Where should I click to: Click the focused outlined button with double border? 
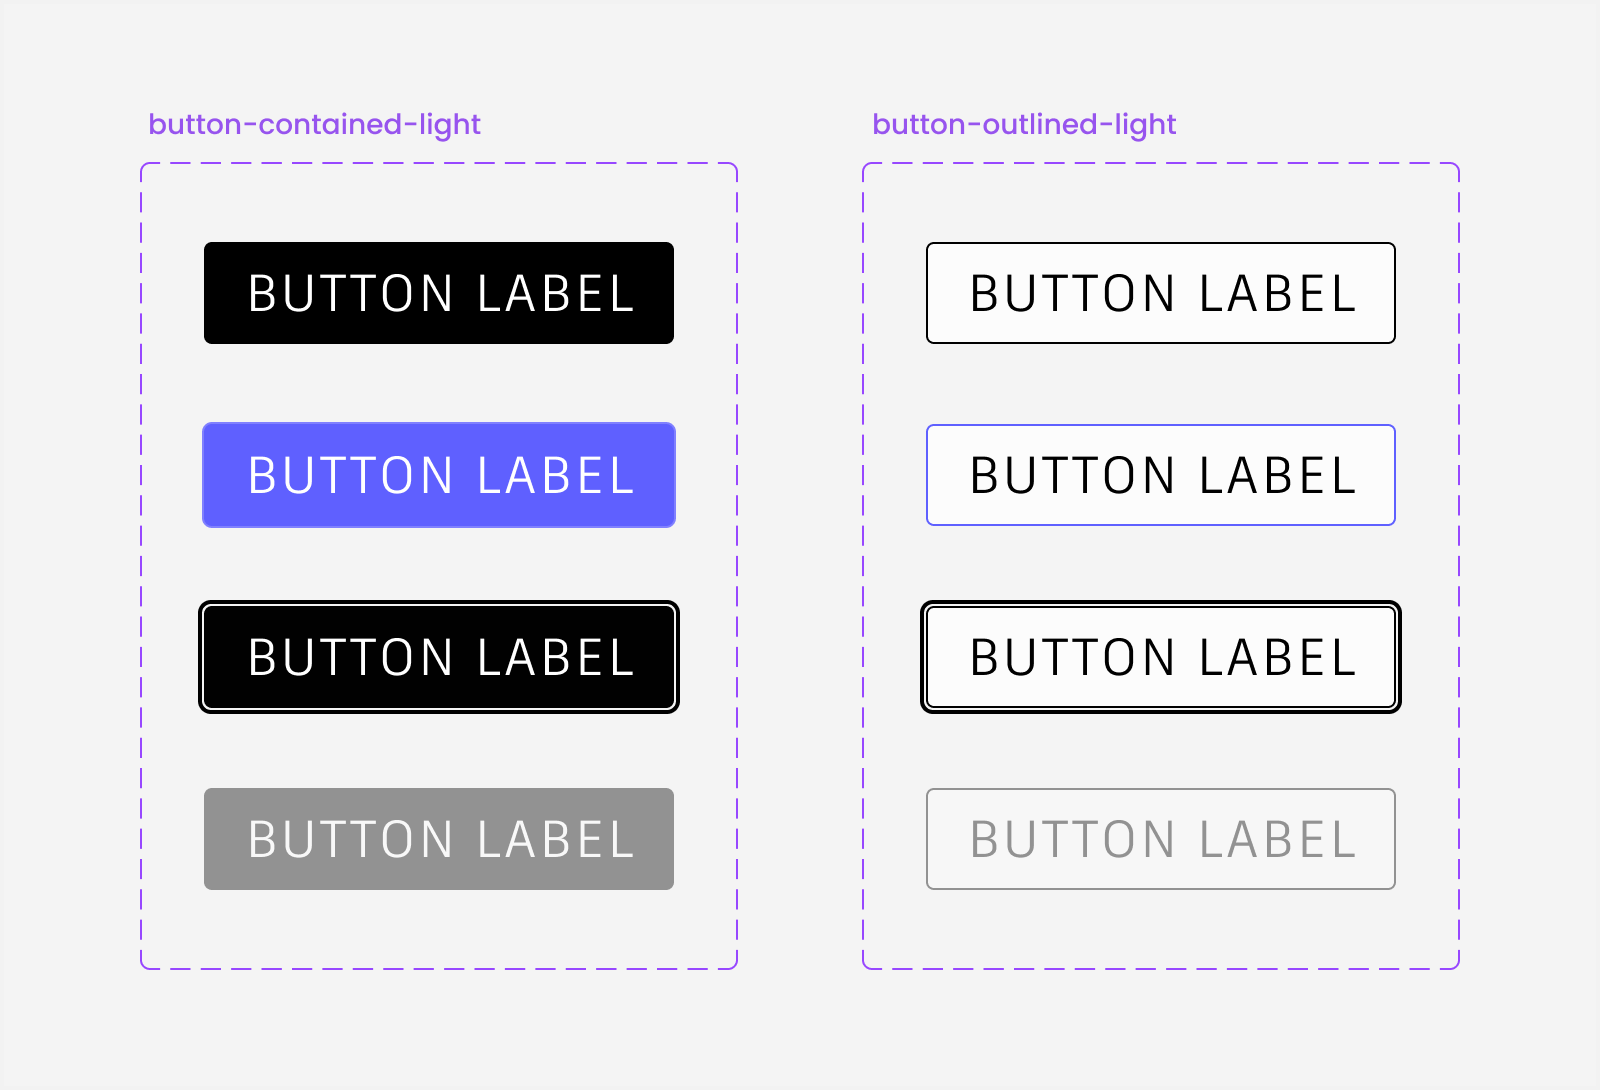[x=1160, y=657]
